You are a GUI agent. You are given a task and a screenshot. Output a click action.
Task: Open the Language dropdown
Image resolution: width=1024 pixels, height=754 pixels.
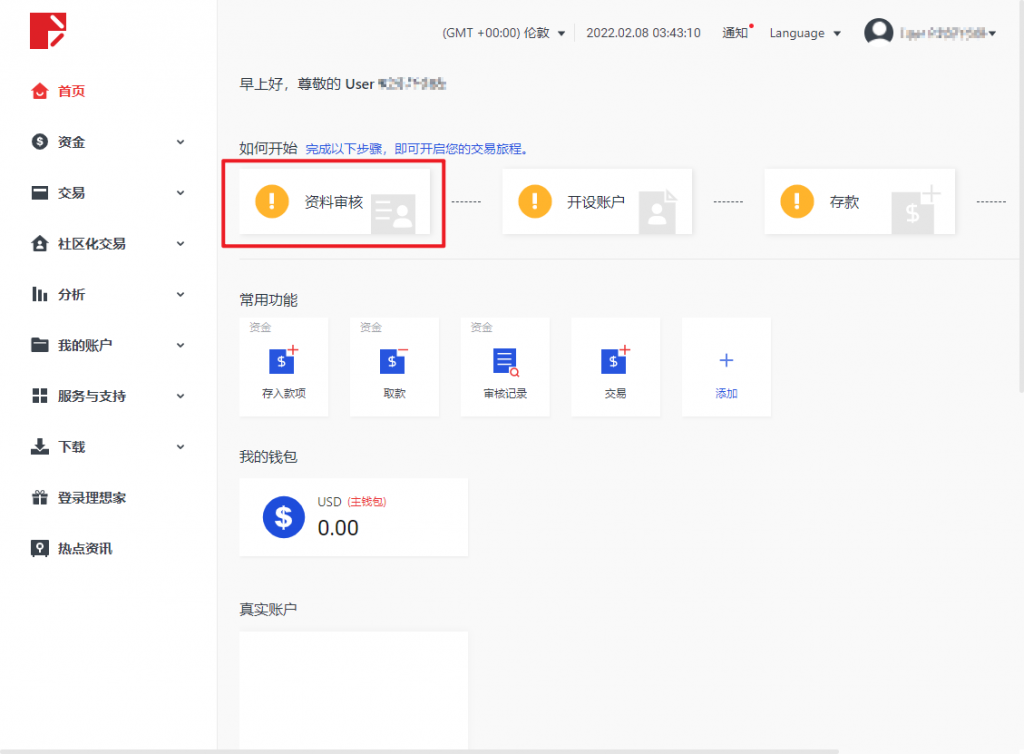(x=804, y=33)
